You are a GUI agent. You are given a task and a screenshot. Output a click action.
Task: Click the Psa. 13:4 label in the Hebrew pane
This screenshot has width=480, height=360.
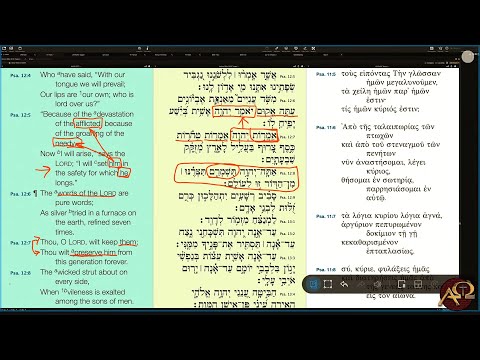[x=287, y=294]
